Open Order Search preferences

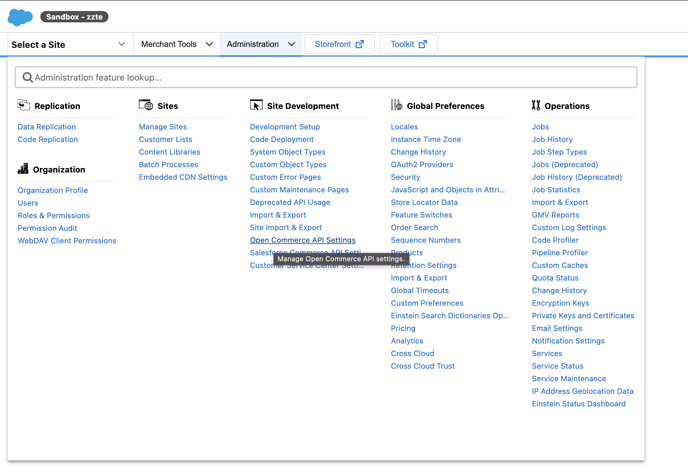tap(414, 228)
